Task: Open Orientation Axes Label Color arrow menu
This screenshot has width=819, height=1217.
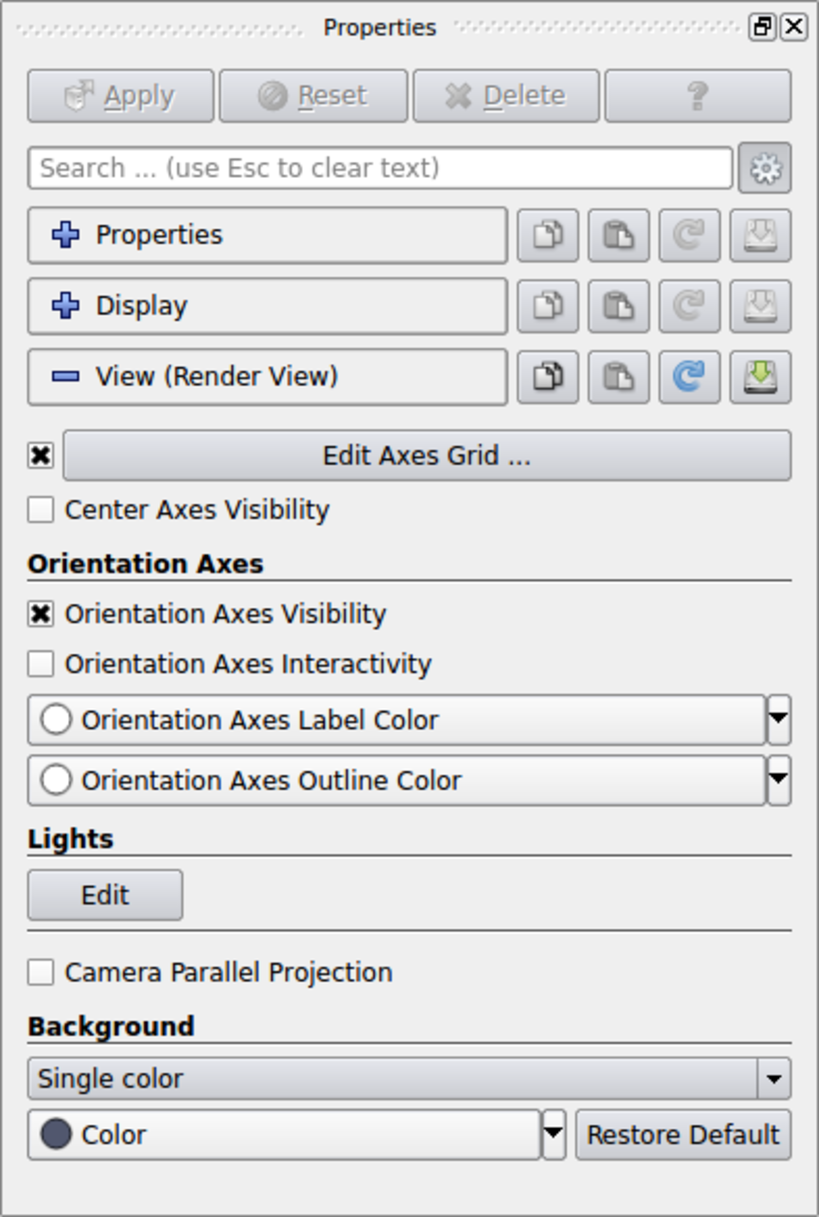Action: [x=779, y=721]
